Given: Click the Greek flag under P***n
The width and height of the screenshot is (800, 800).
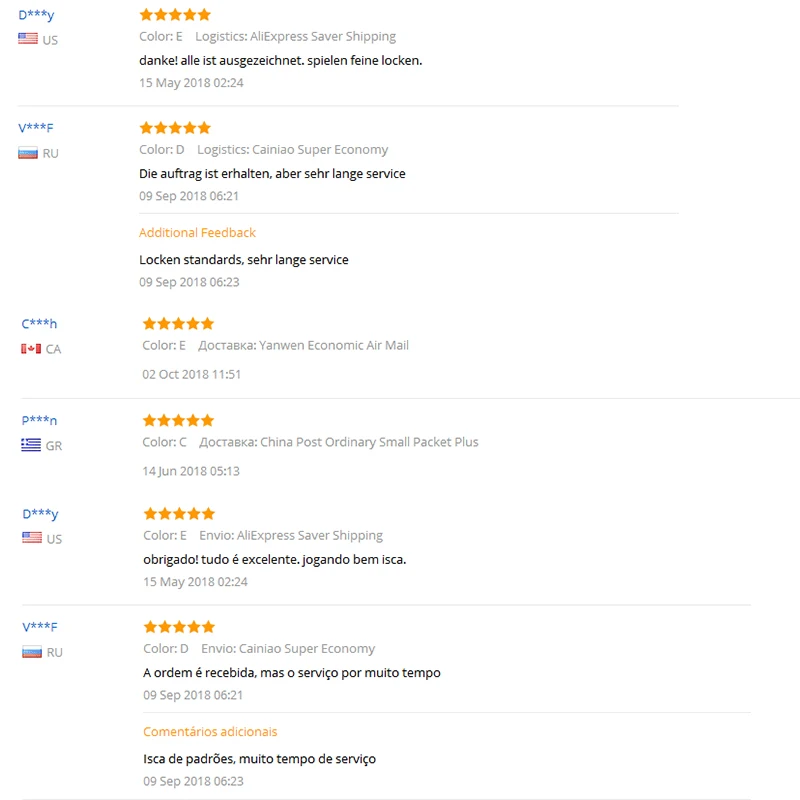Looking at the screenshot, I should [31, 445].
